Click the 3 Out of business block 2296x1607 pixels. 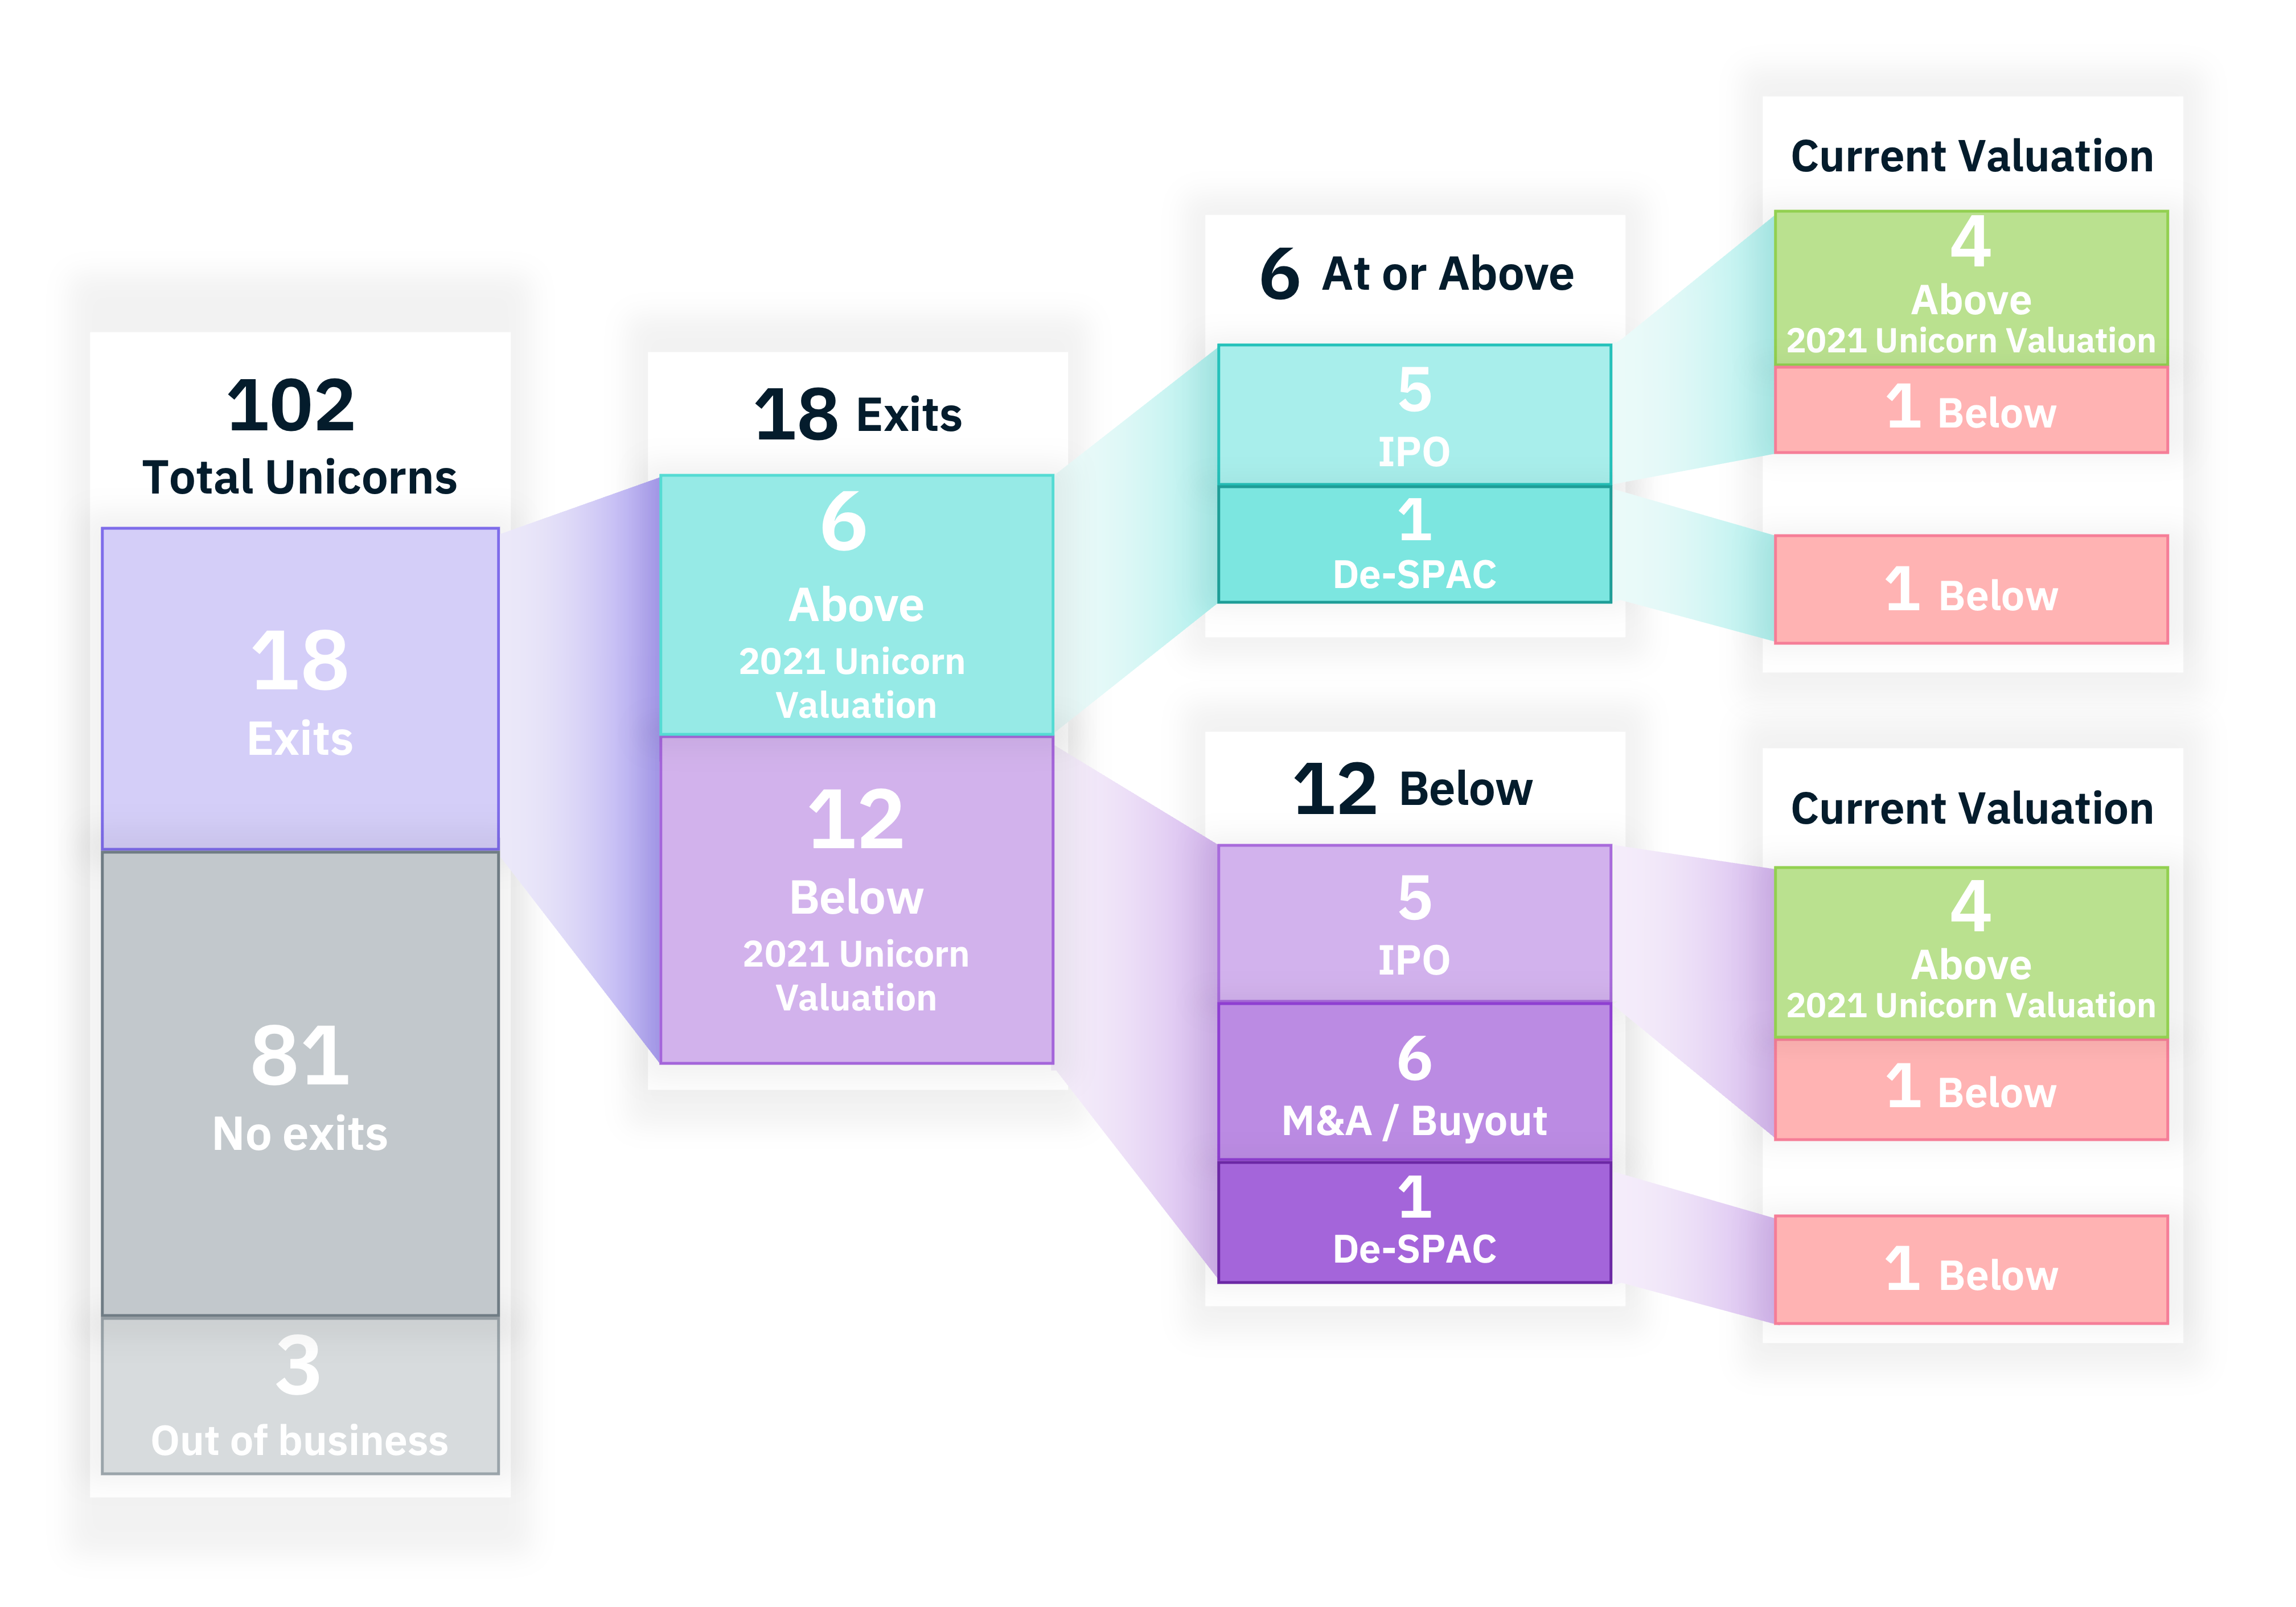[300, 1395]
